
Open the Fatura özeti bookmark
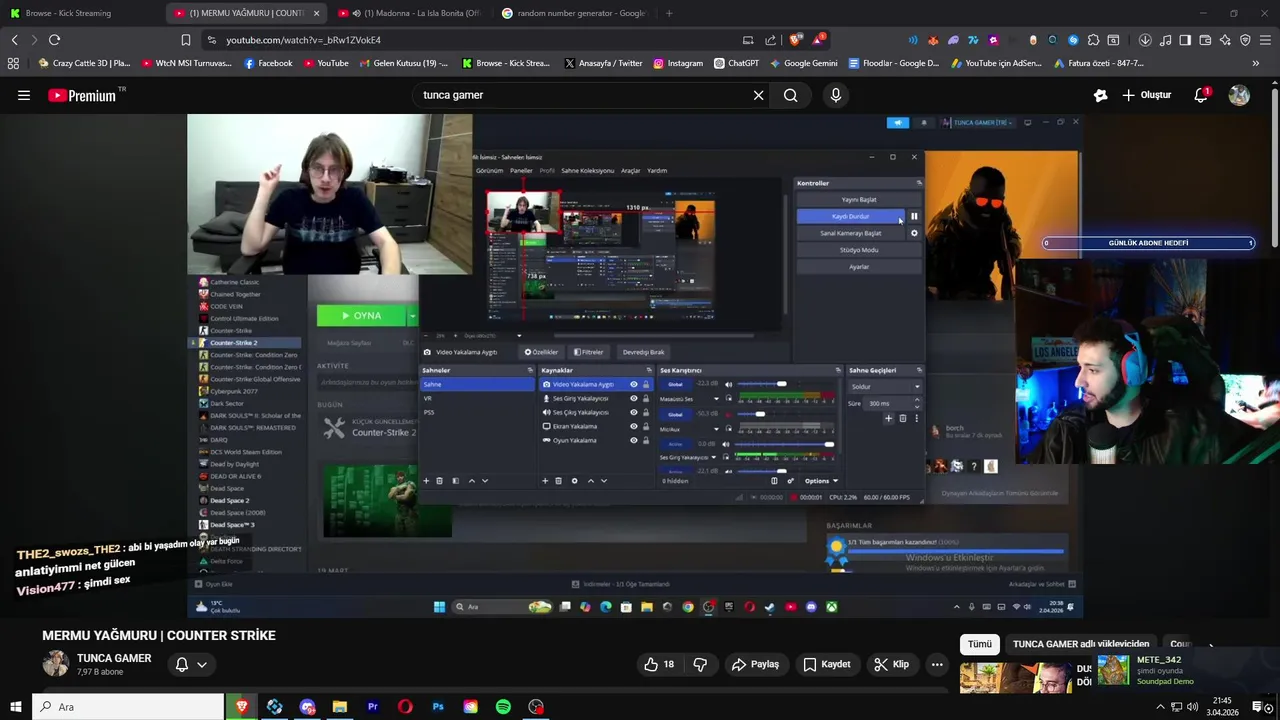pos(1099,63)
